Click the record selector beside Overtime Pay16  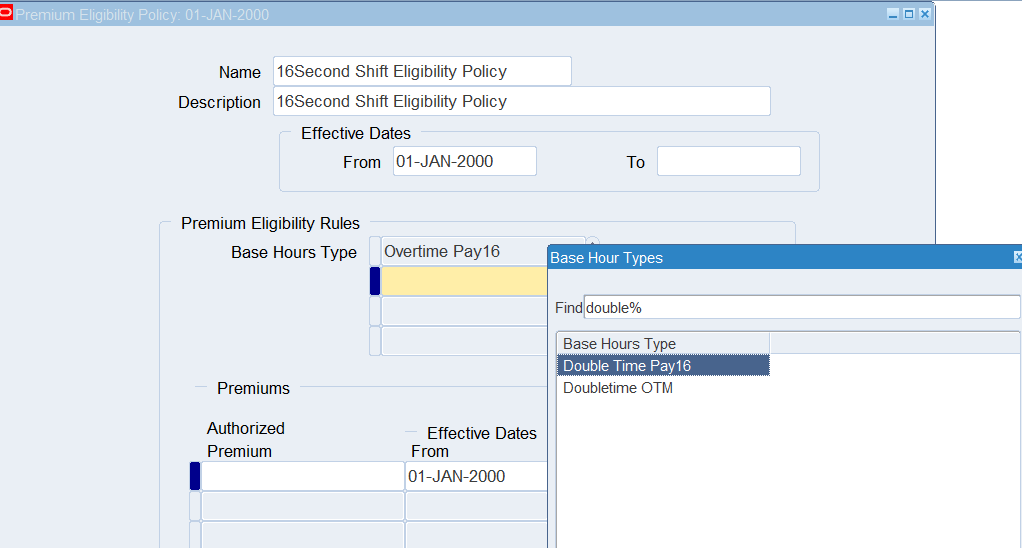(375, 252)
